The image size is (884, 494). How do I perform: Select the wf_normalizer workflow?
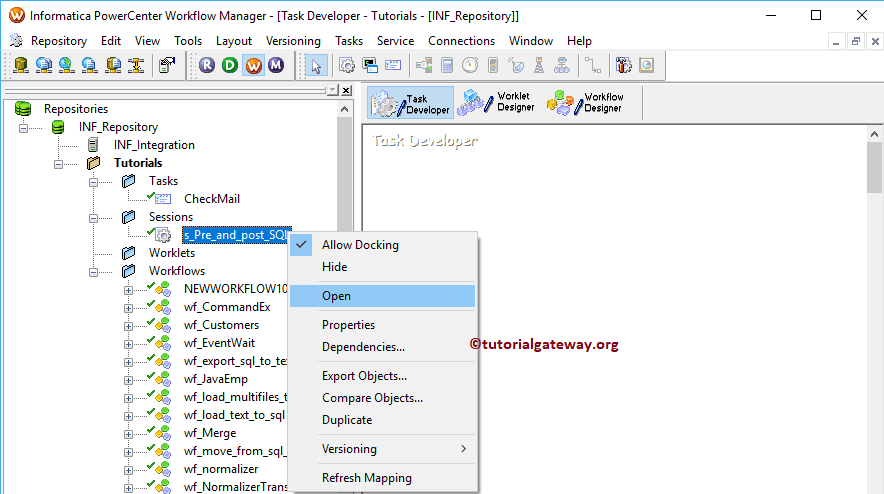(x=220, y=469)
